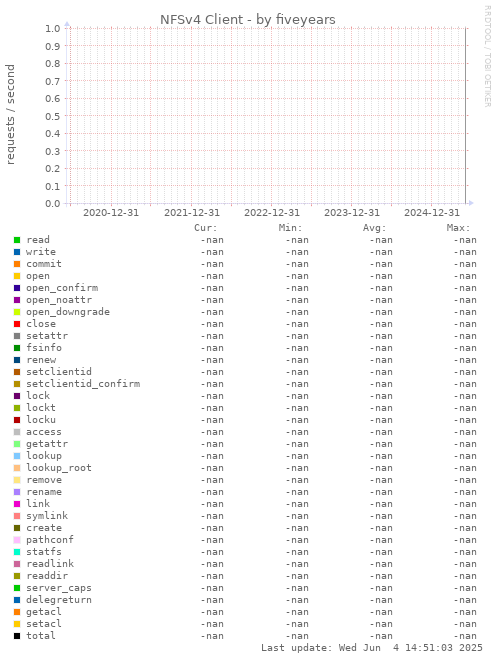
Task: Click the Avg value in the write row
Action: pyautogui.click(x=381, y=252)
